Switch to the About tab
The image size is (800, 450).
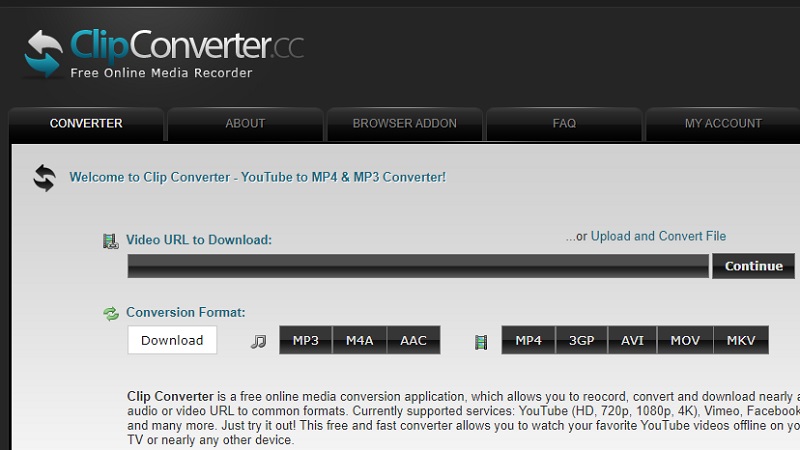pyautogui.click(x=245, y=123)
